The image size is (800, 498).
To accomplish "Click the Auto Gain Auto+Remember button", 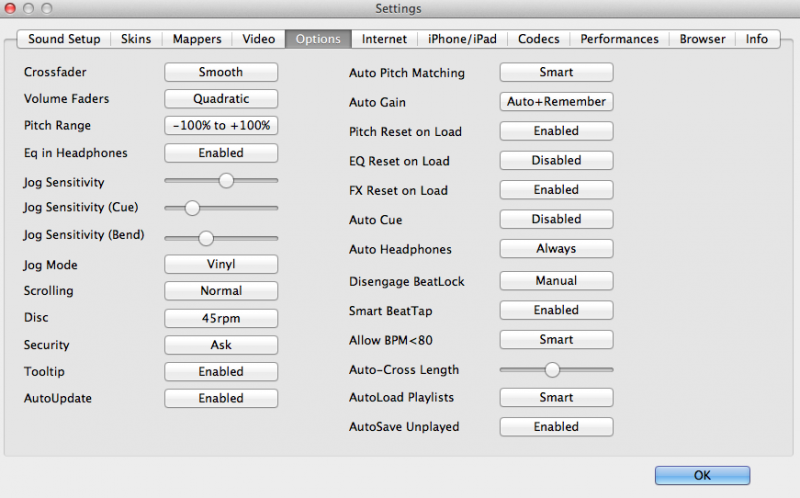I will [556, 101].
